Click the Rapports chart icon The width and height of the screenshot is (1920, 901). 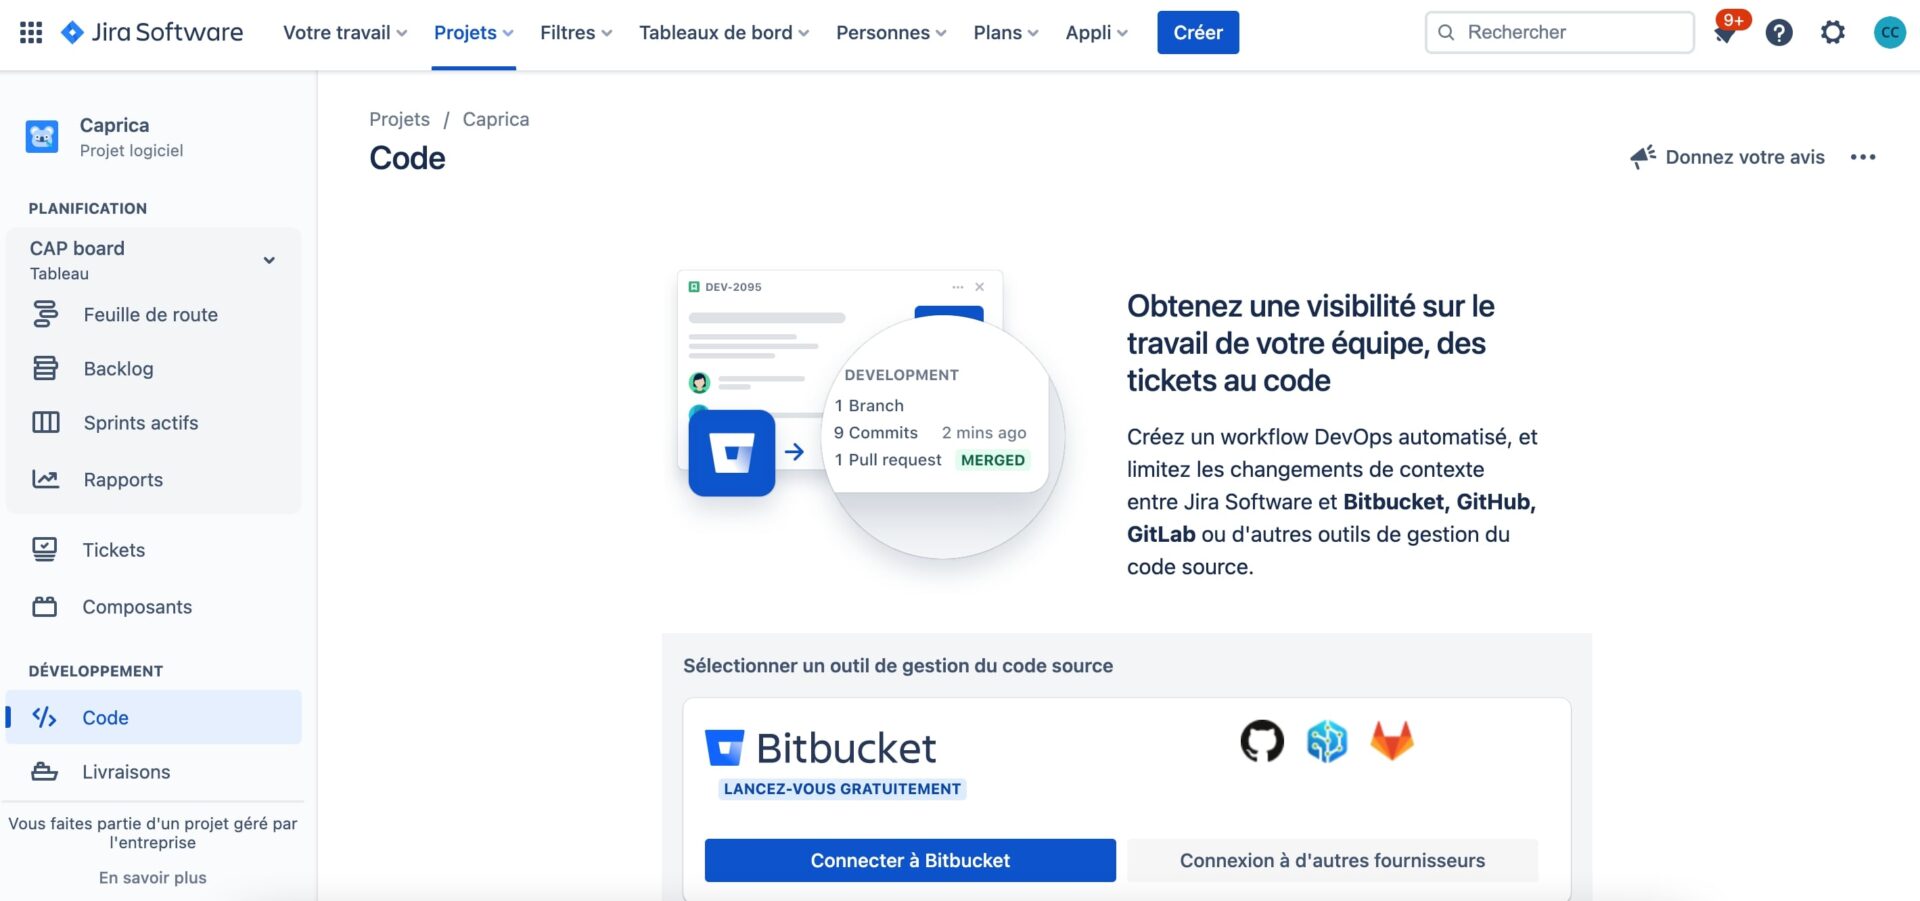pos(45,479)
